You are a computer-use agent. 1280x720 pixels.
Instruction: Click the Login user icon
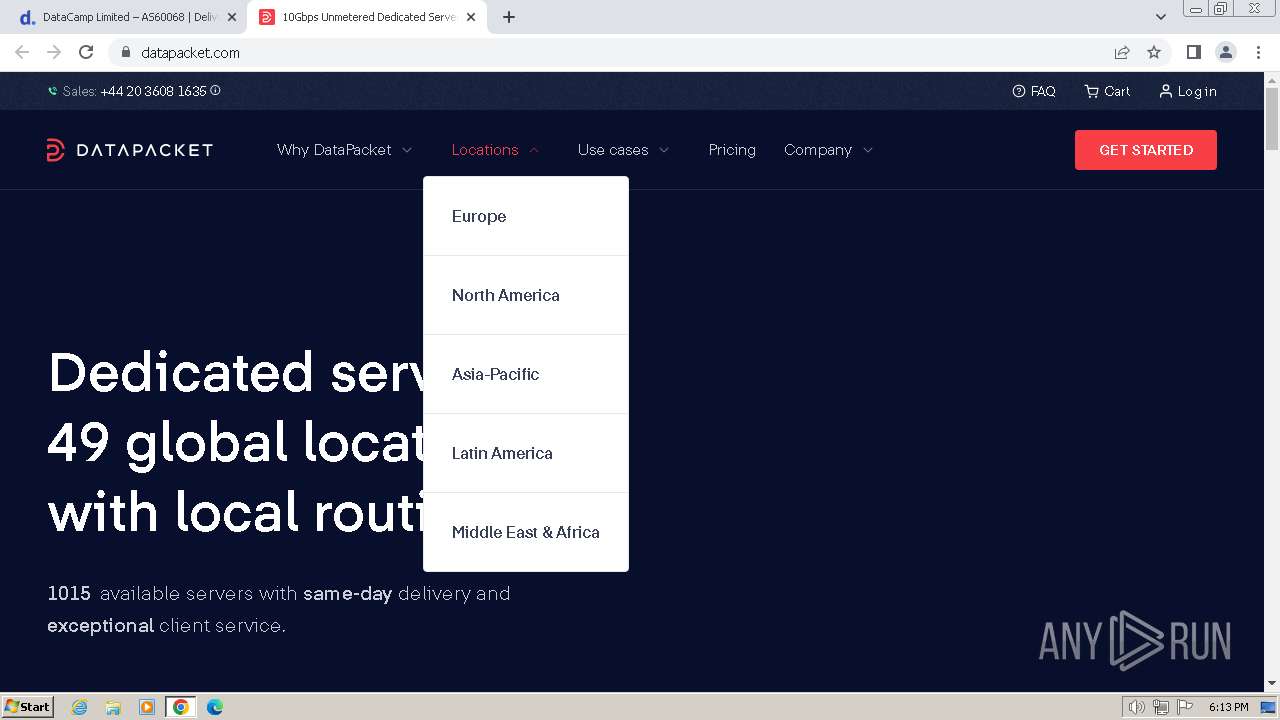coord(1165,91)
